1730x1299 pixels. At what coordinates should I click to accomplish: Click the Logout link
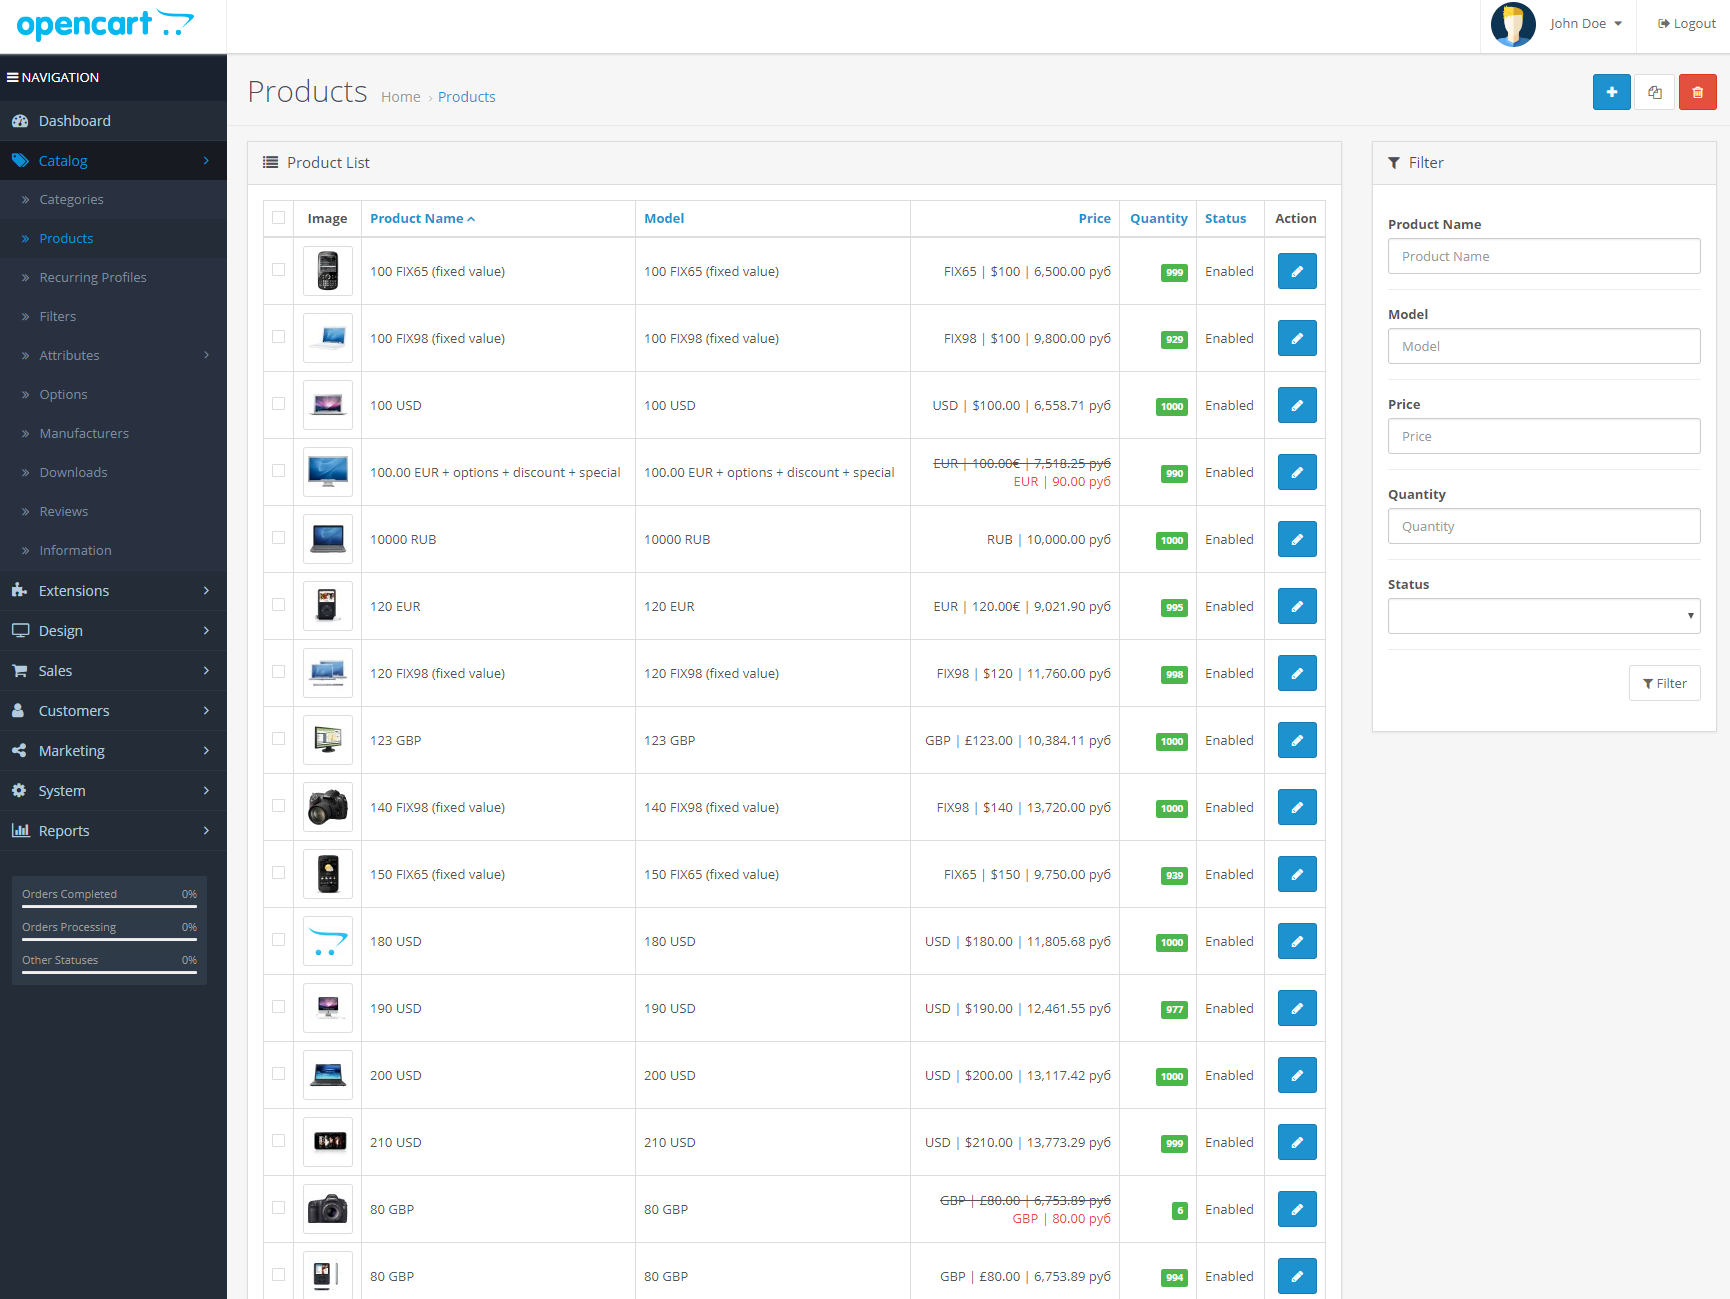1686,24
